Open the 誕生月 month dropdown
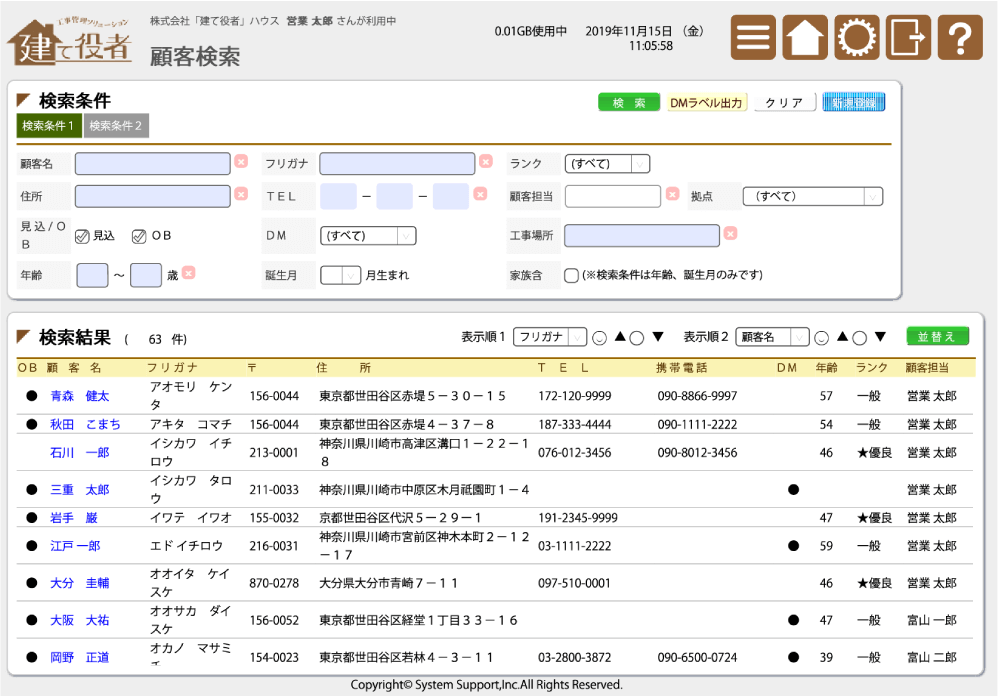Image resolution: width=1000 pixels, height=696 pixels. (341, 276)
